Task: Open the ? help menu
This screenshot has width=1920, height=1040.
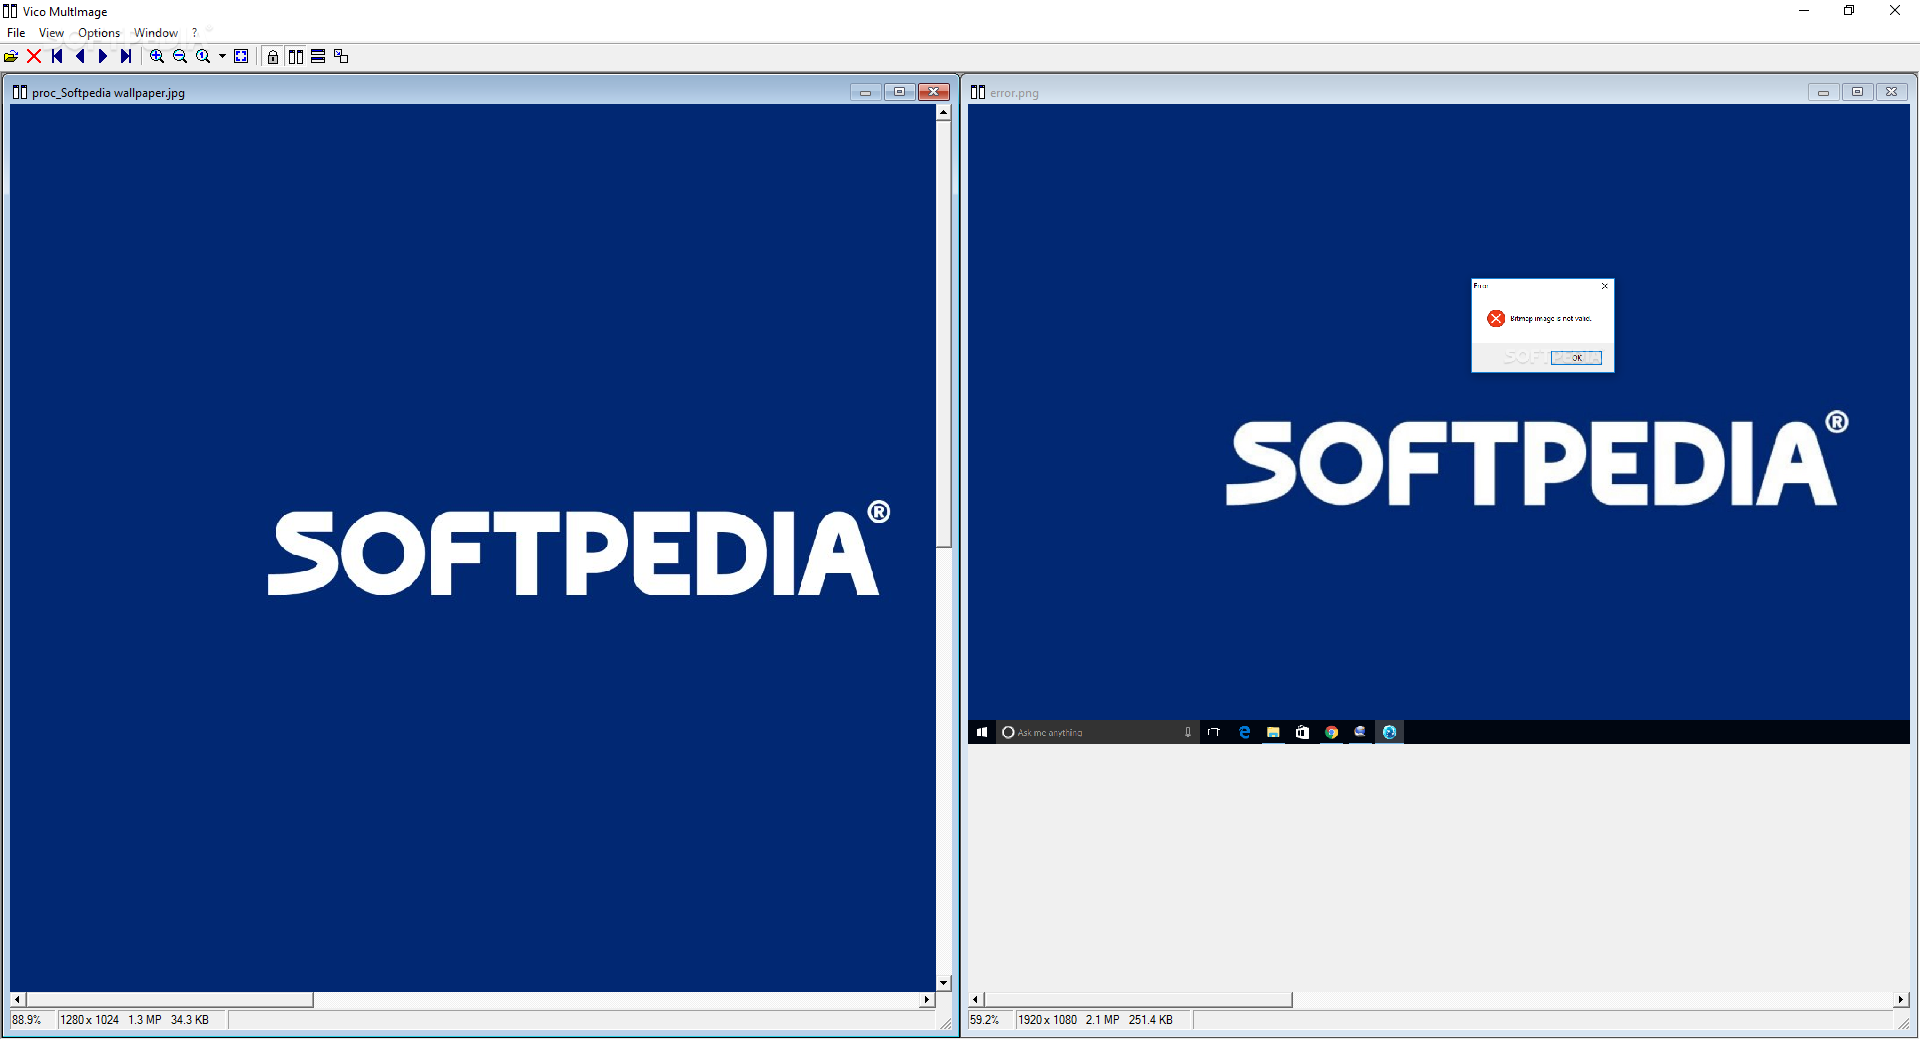Action: coord(194,33)
